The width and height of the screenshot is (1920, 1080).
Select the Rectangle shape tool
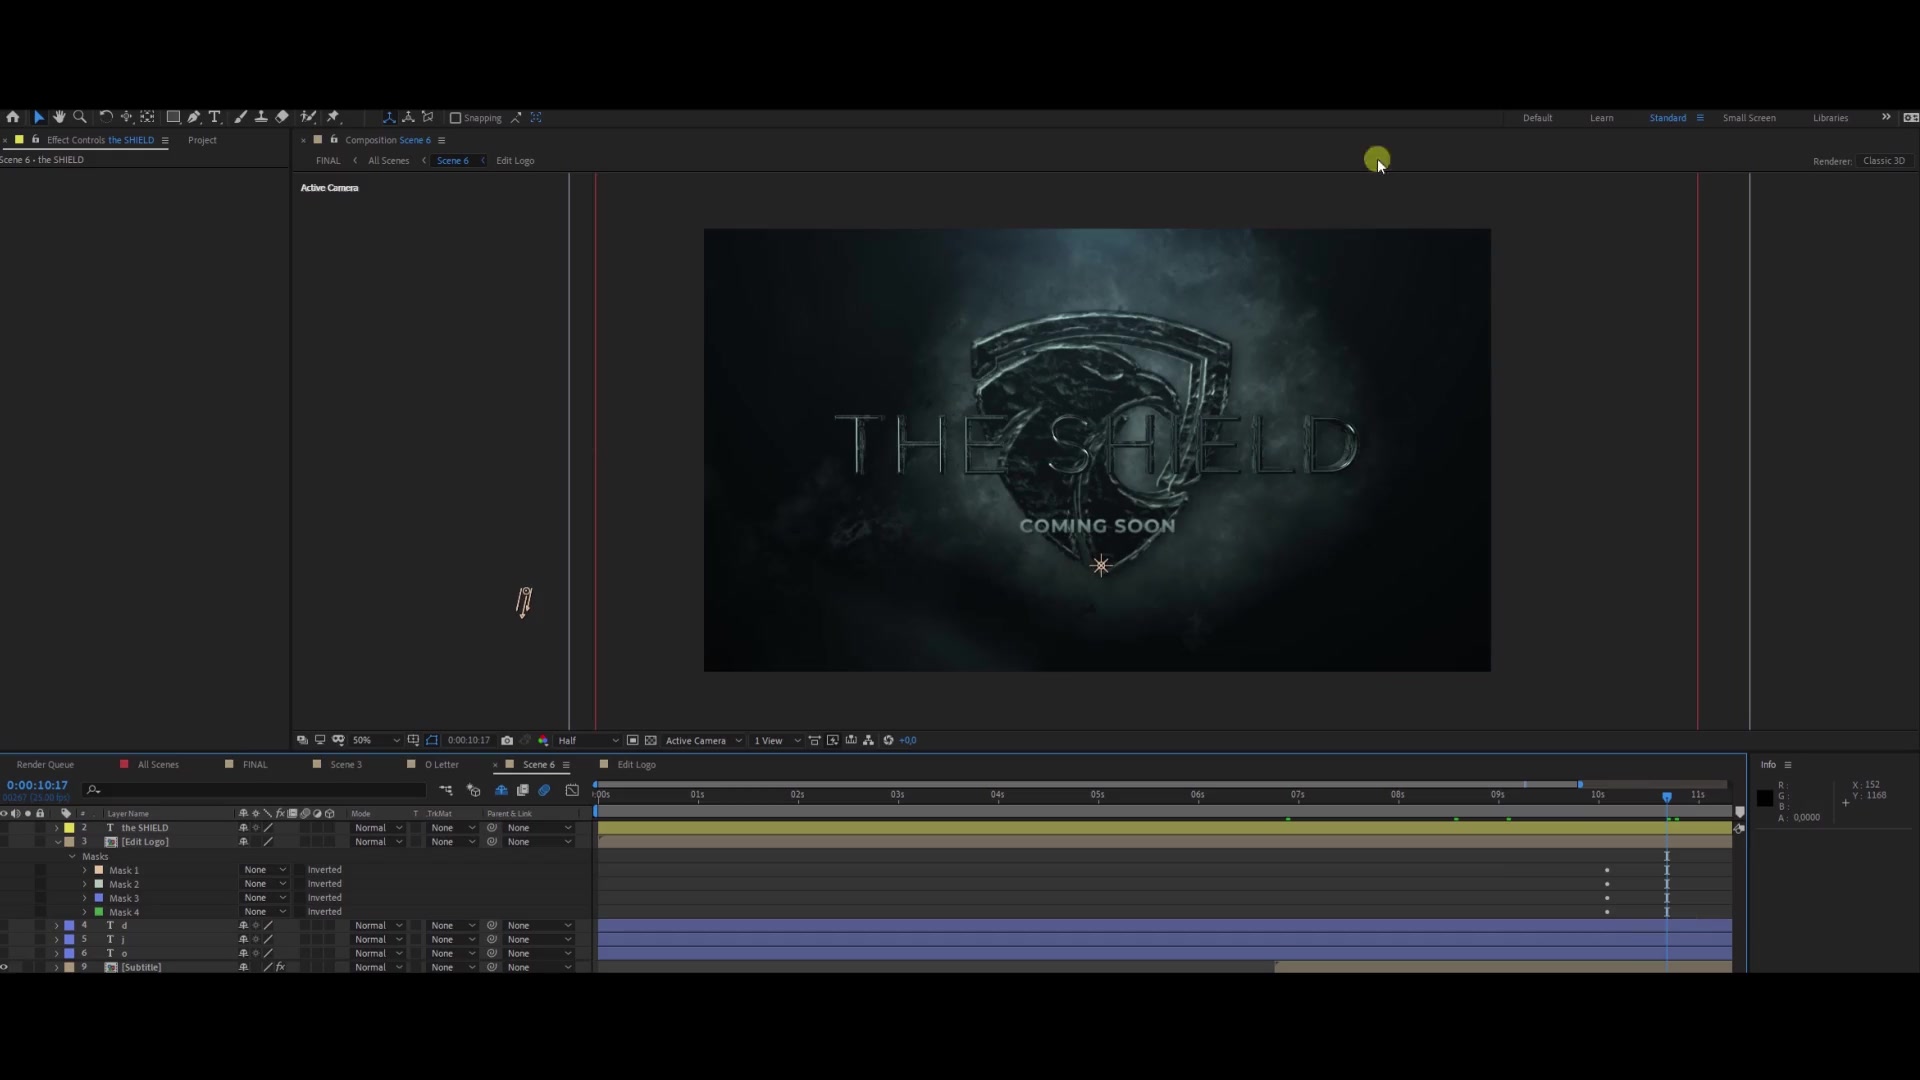[173, 117]
